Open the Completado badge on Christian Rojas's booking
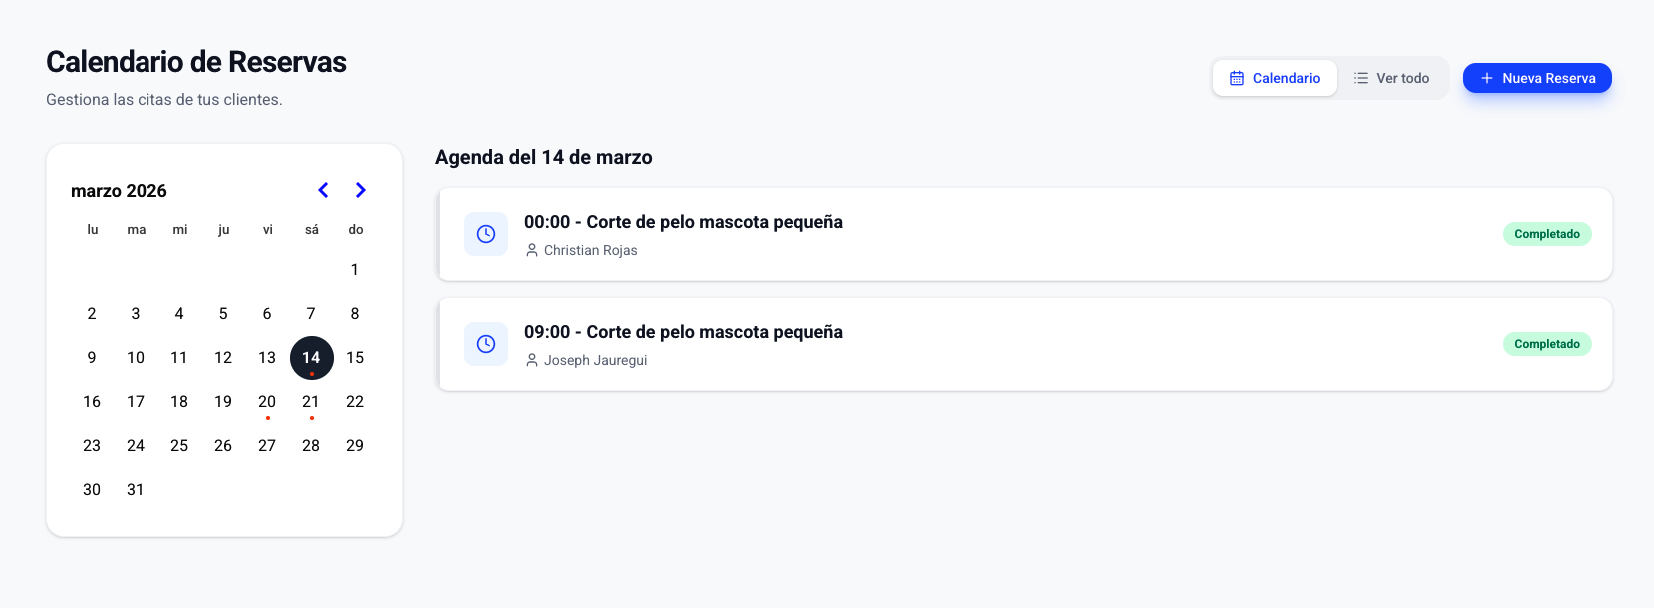 tap(1547, 233)
